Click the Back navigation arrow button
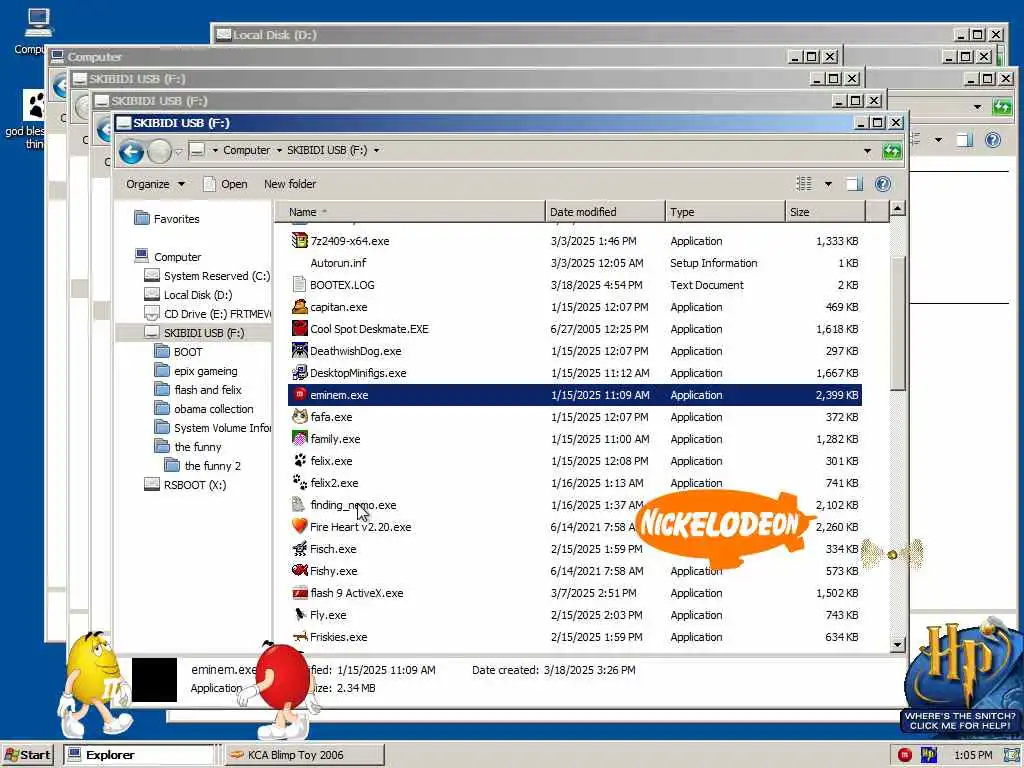 pos(131,152)
